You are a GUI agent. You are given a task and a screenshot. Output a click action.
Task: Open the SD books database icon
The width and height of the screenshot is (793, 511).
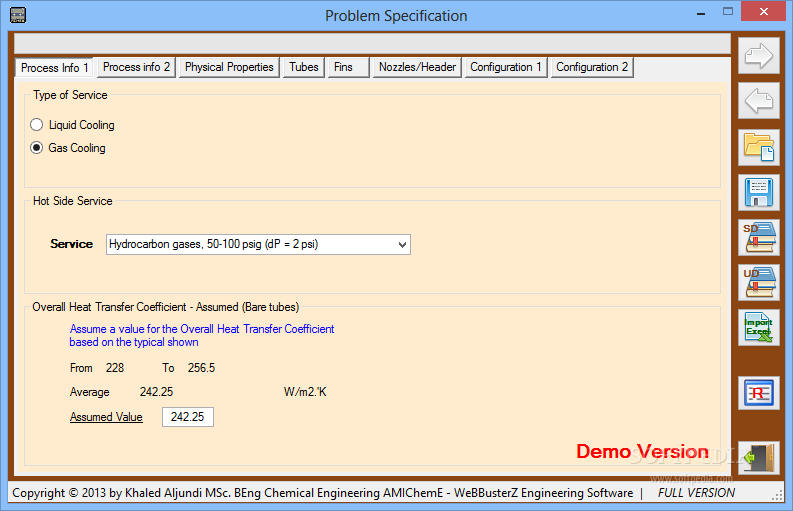pyautogui.click(x=759, y=237)
